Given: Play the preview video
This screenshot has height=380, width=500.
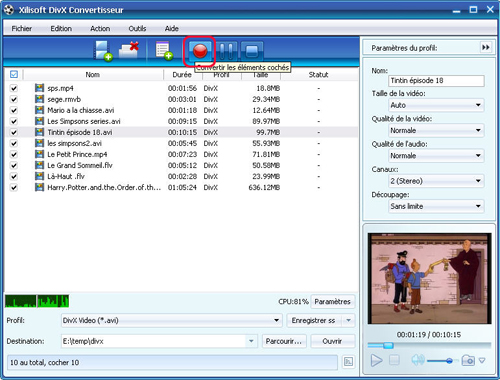Looking at the screenshot, I should (376, 360).
